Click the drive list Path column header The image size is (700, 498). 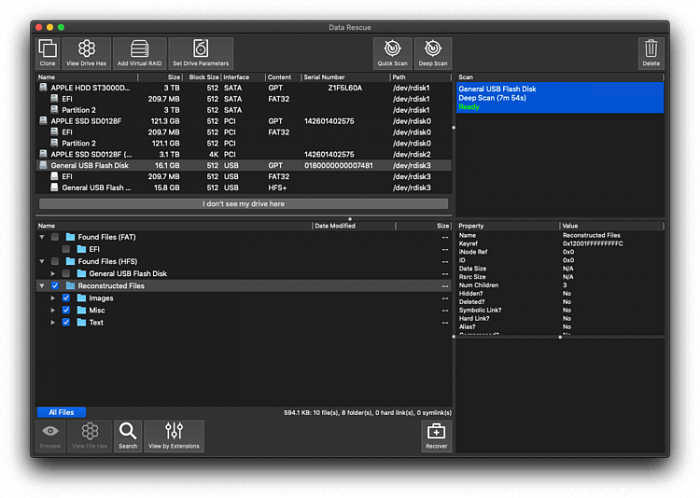pos(421,77)
